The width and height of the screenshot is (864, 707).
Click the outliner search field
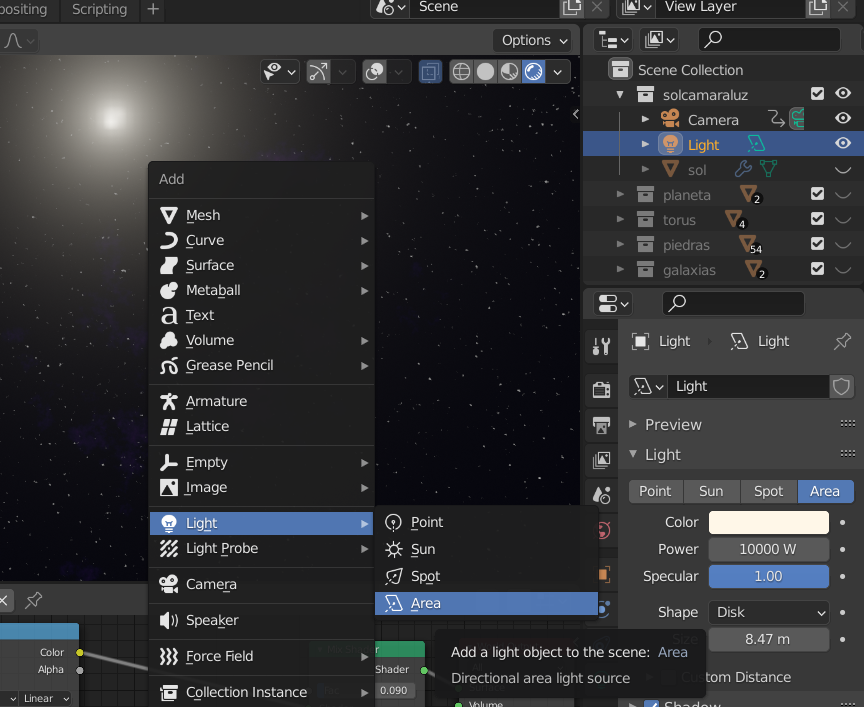click(769, 40)
